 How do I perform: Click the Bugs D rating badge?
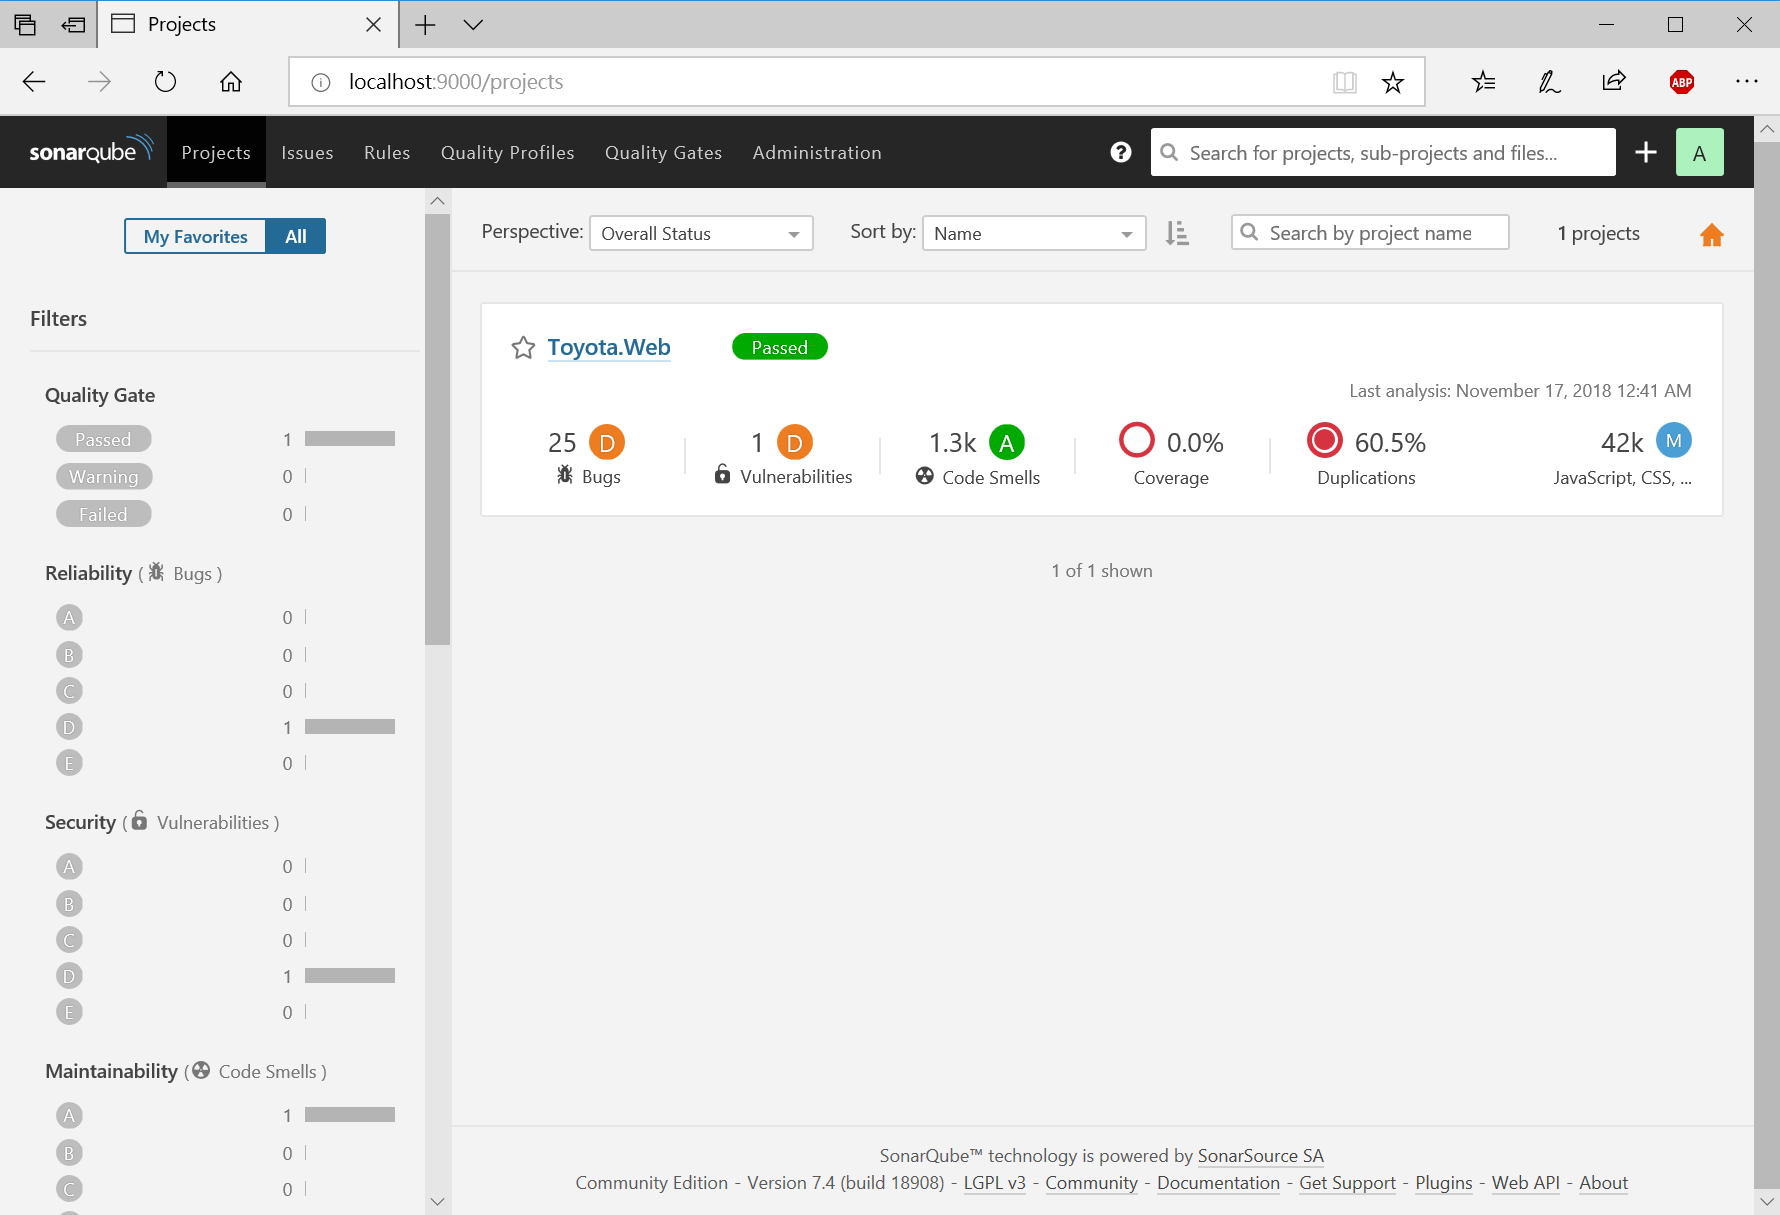[607, 442]
